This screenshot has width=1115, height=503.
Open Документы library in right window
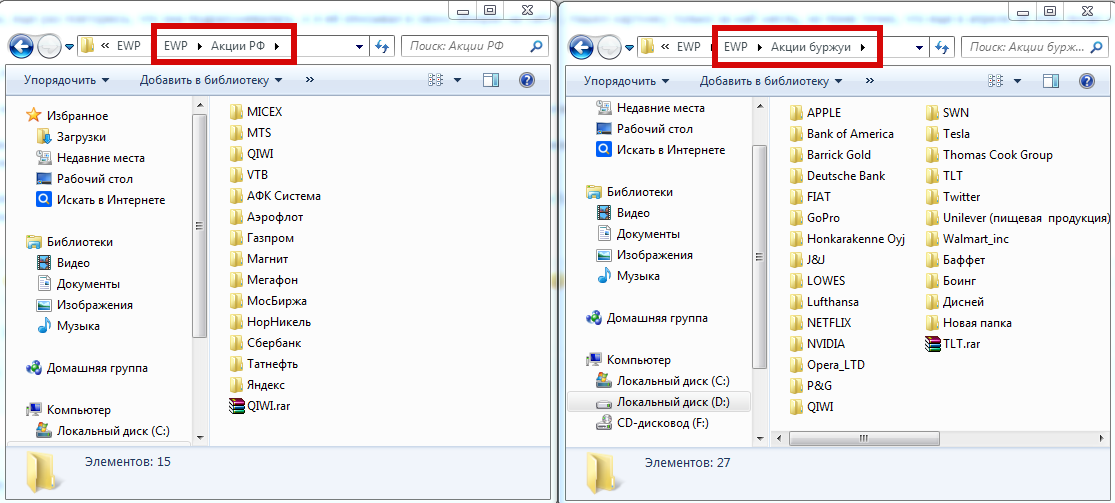[638, 233]
